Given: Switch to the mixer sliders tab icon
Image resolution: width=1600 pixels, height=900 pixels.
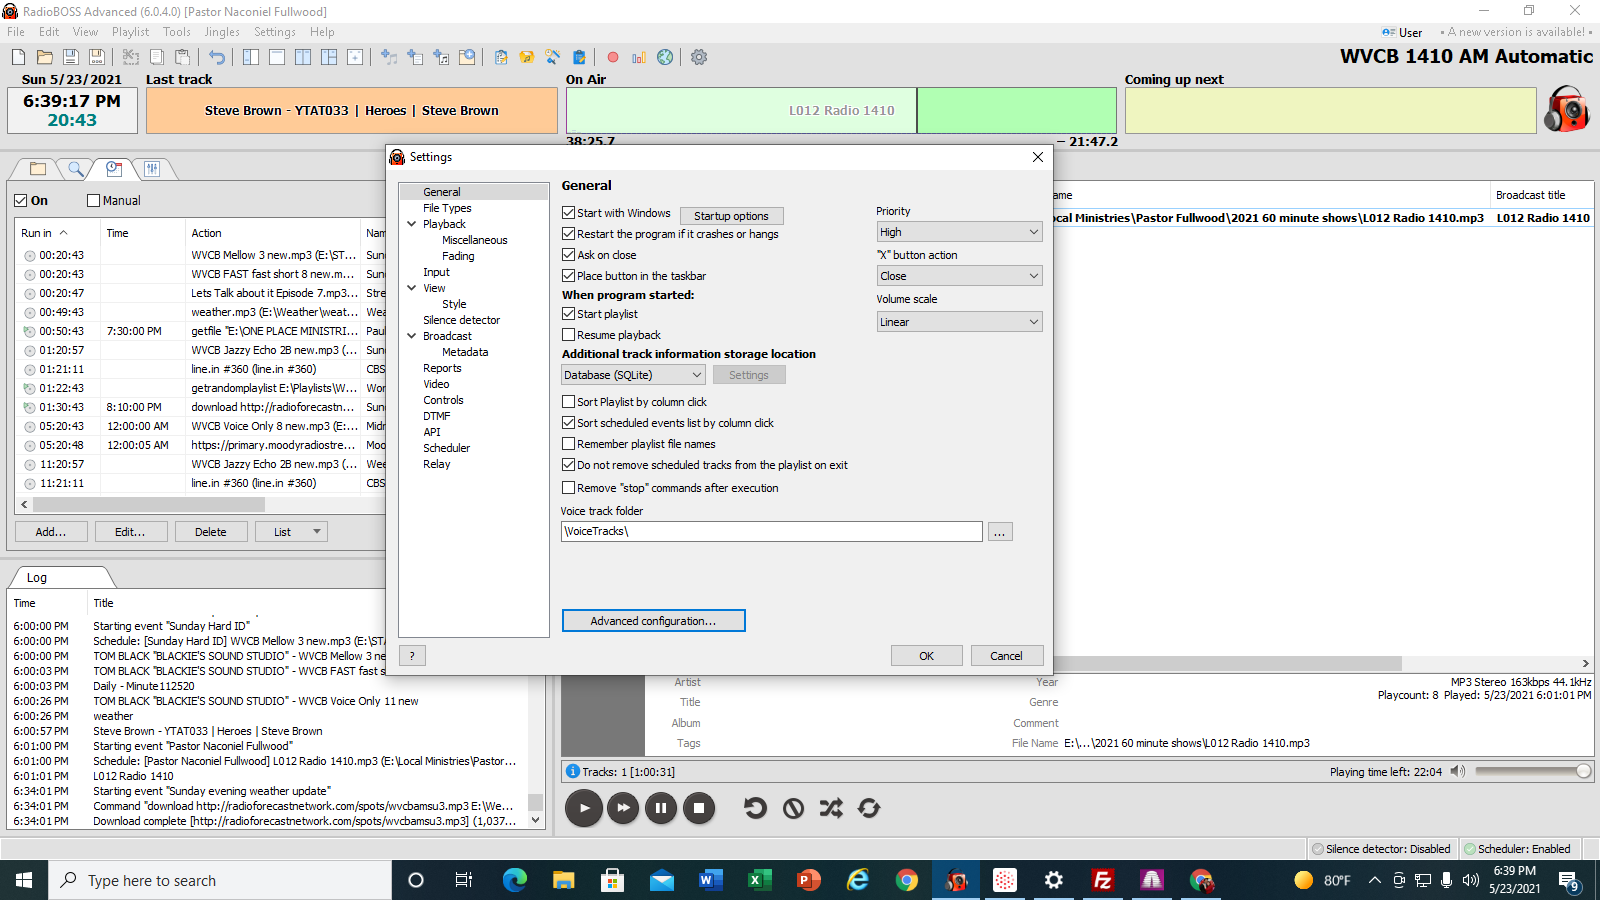Looking at the screenshot, I should click(152, 169).
